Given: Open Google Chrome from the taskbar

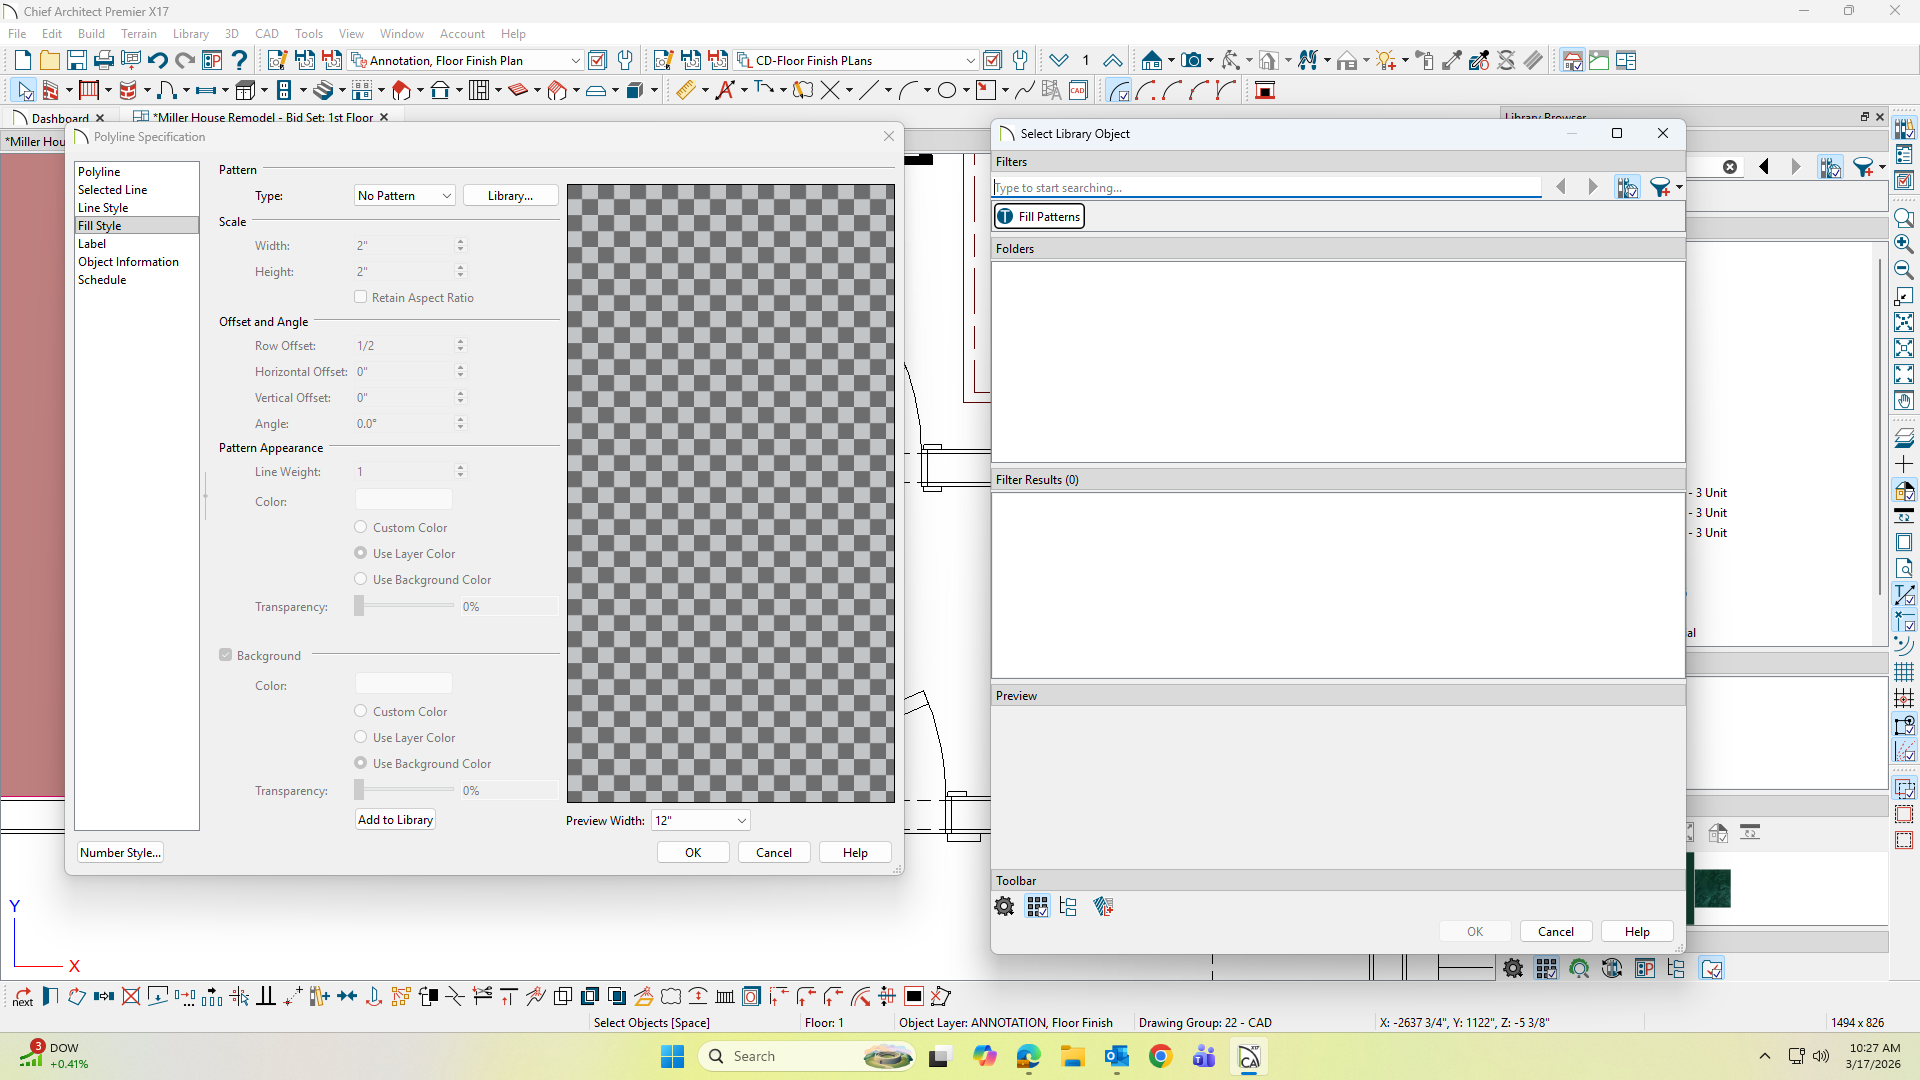Looking at the screenshot, I should tap(1160, 1056).
